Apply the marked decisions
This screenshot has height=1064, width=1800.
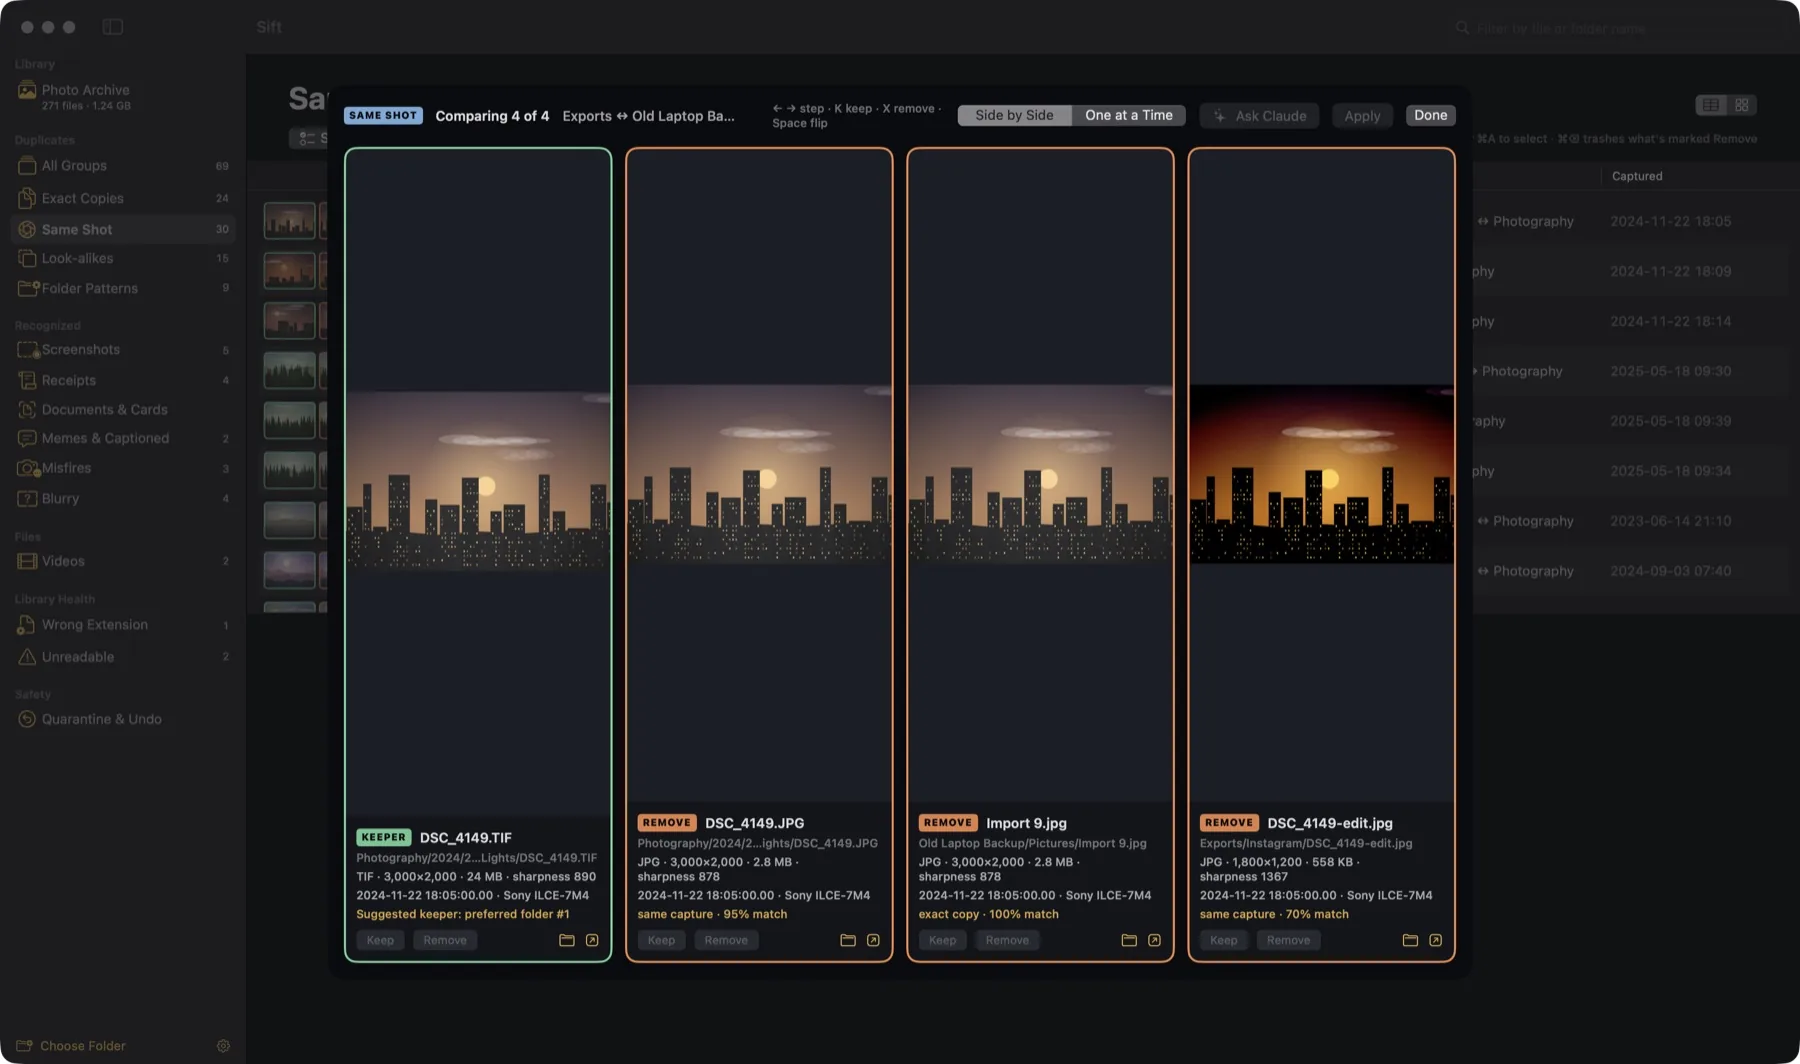(1362, 116)
